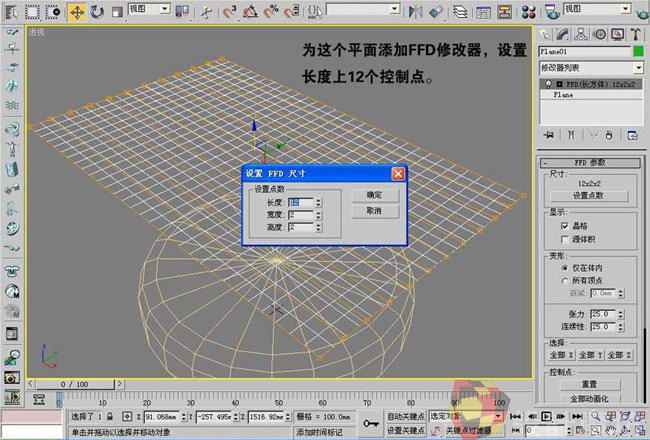The image size is (650, 440).
Task: Click the Zoom magnifier viewport control
Action: pyautogui.click(x=595, y=416)
